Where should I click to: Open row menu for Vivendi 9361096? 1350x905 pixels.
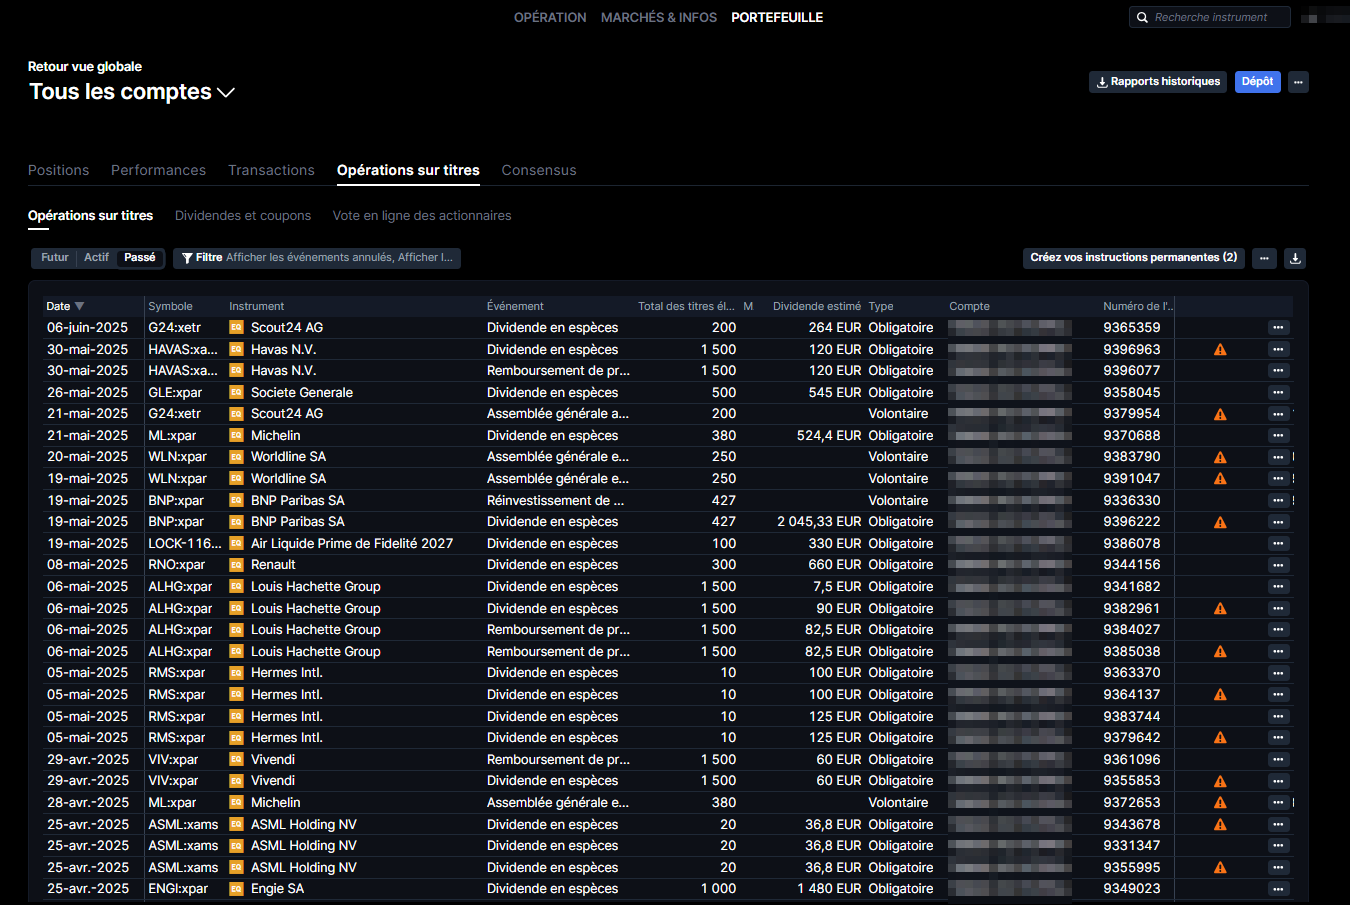click(x=1278, y=760)
